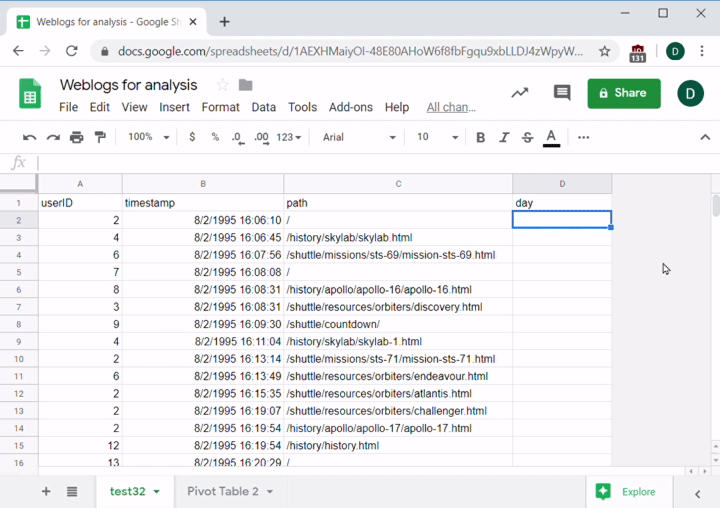Screen dimensions: 720x508
Task: Toggle italic formatting
Action: (504, 137)
